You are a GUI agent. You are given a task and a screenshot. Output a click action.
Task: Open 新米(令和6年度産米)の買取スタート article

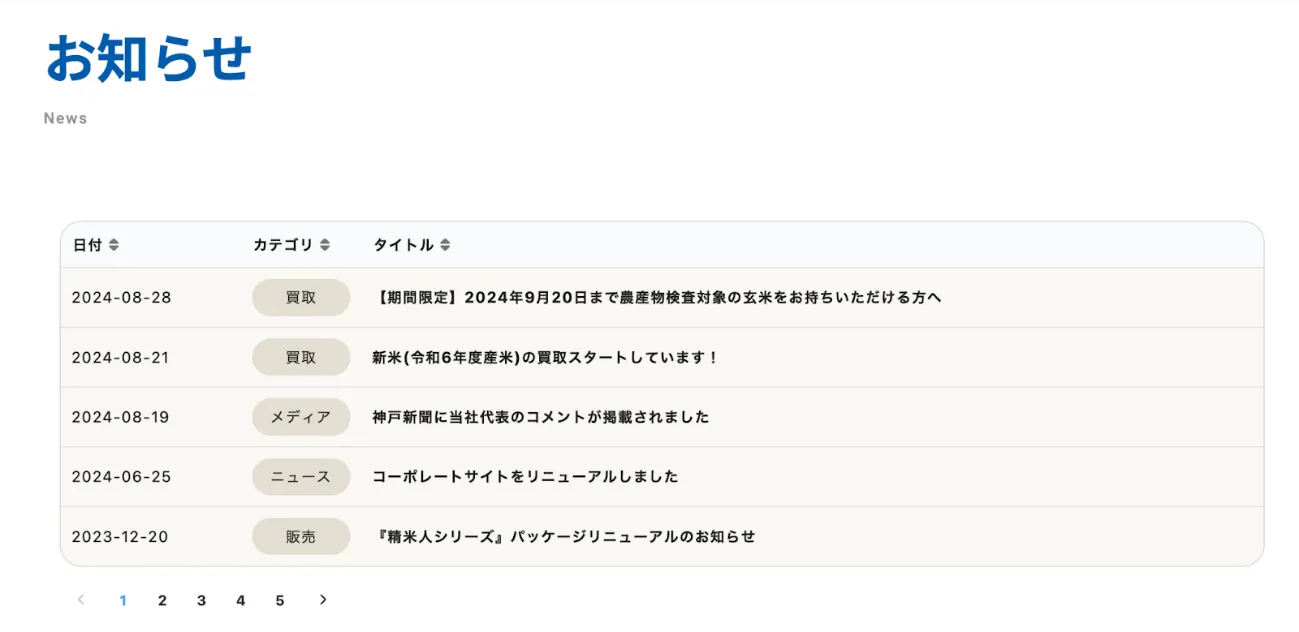pos(546,357)
